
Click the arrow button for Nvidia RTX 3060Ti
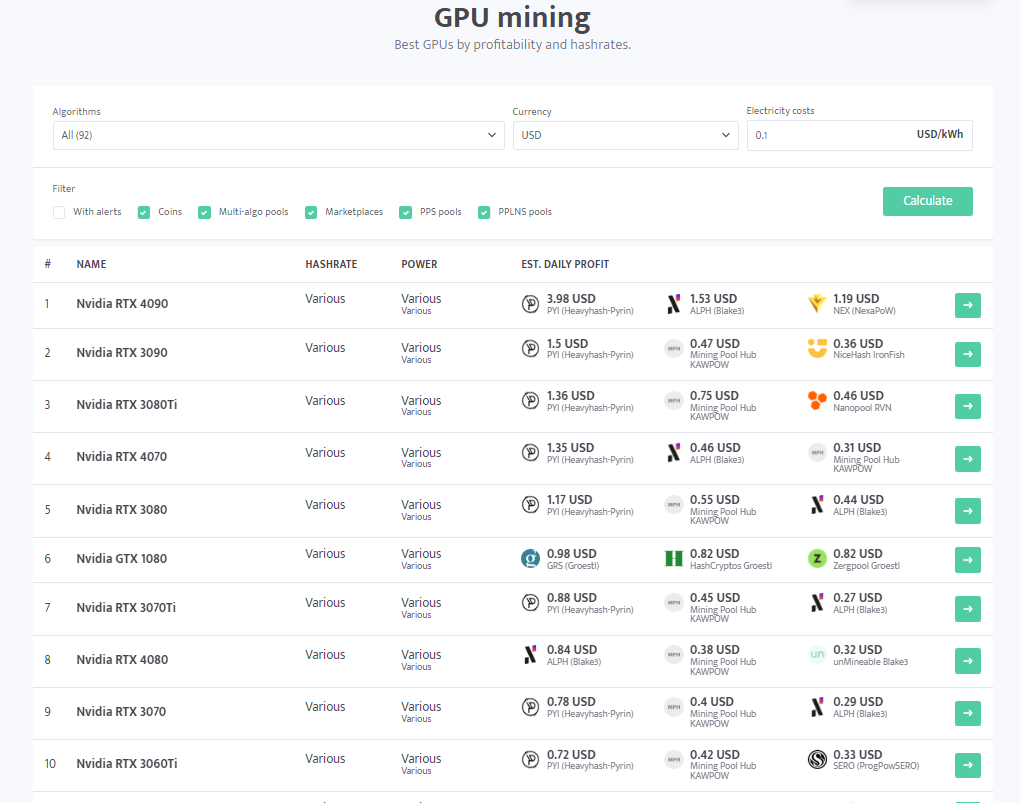967,765
